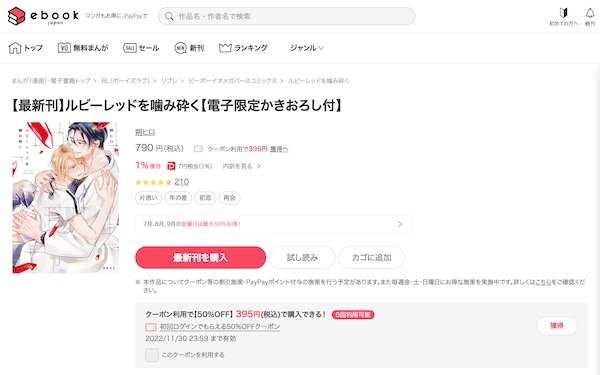Click カゴに追加 add to cart button
600x375 pixels.
click(372, 258)
